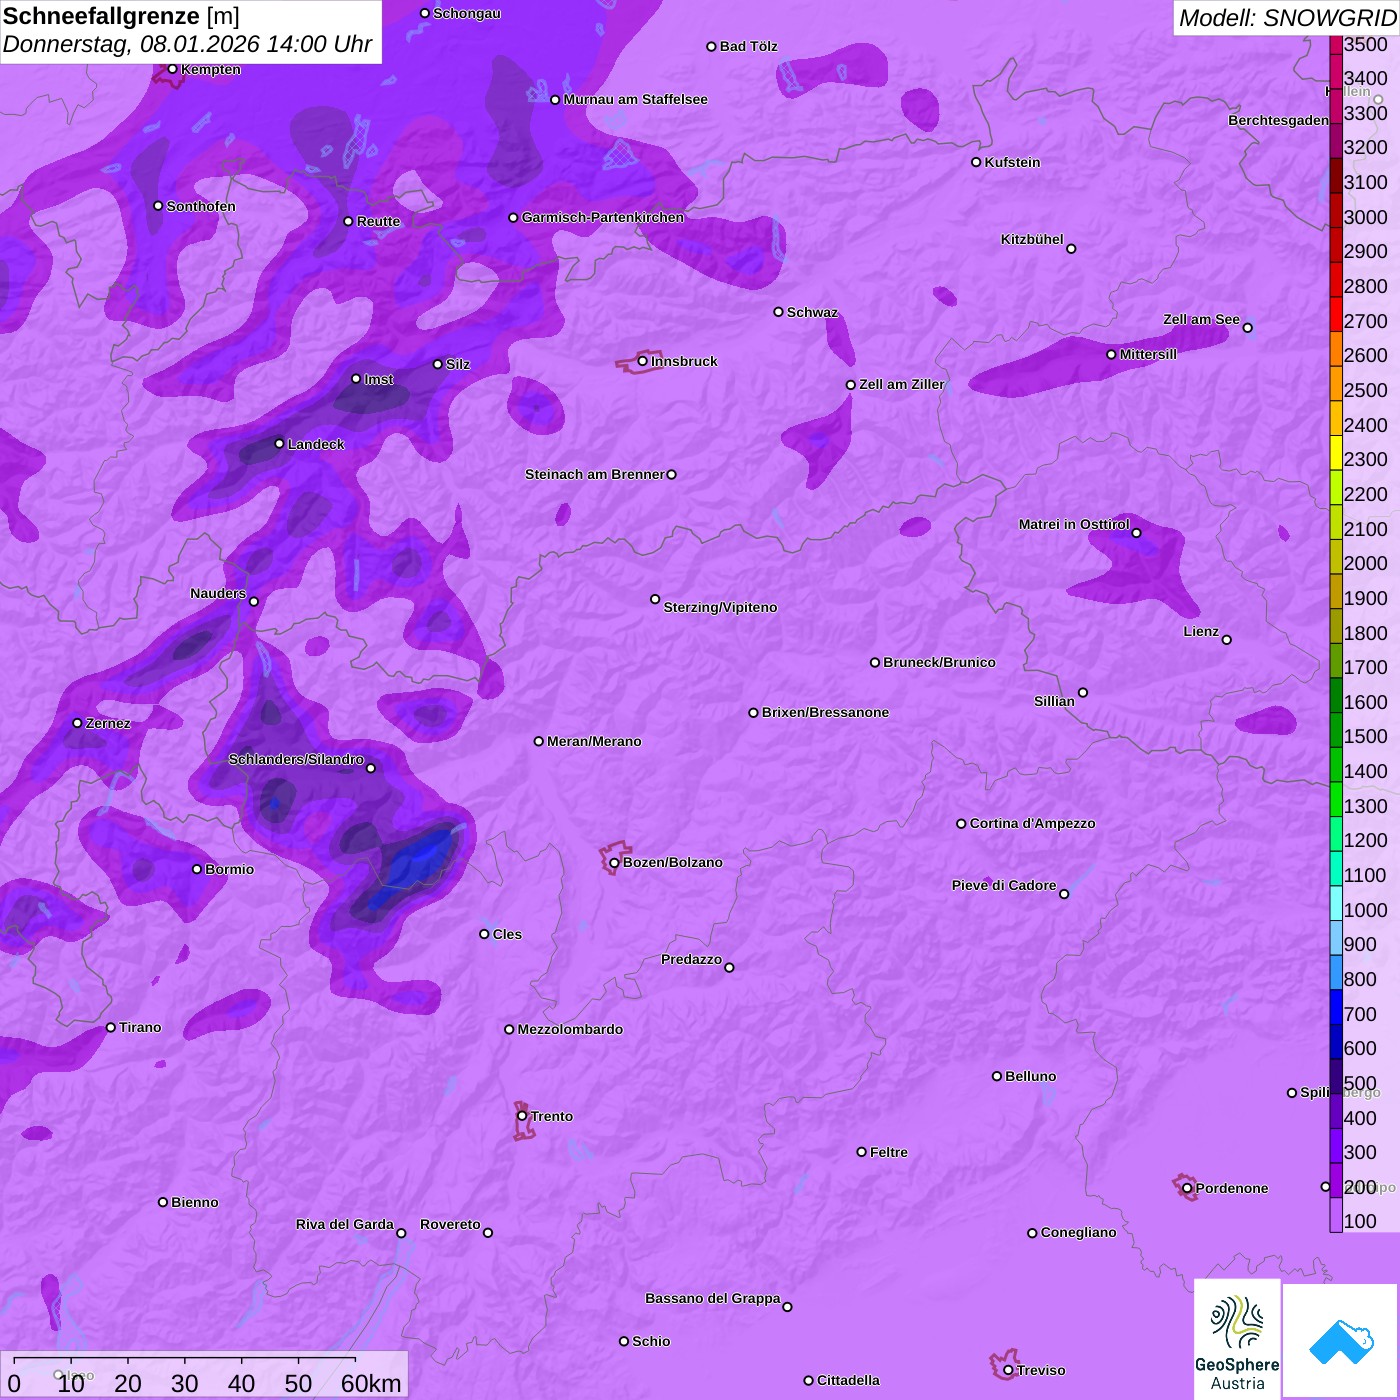Click the '60km' scale bar label
The height and width of the screenshot is (1400, 1400).
coord(371,1383)
